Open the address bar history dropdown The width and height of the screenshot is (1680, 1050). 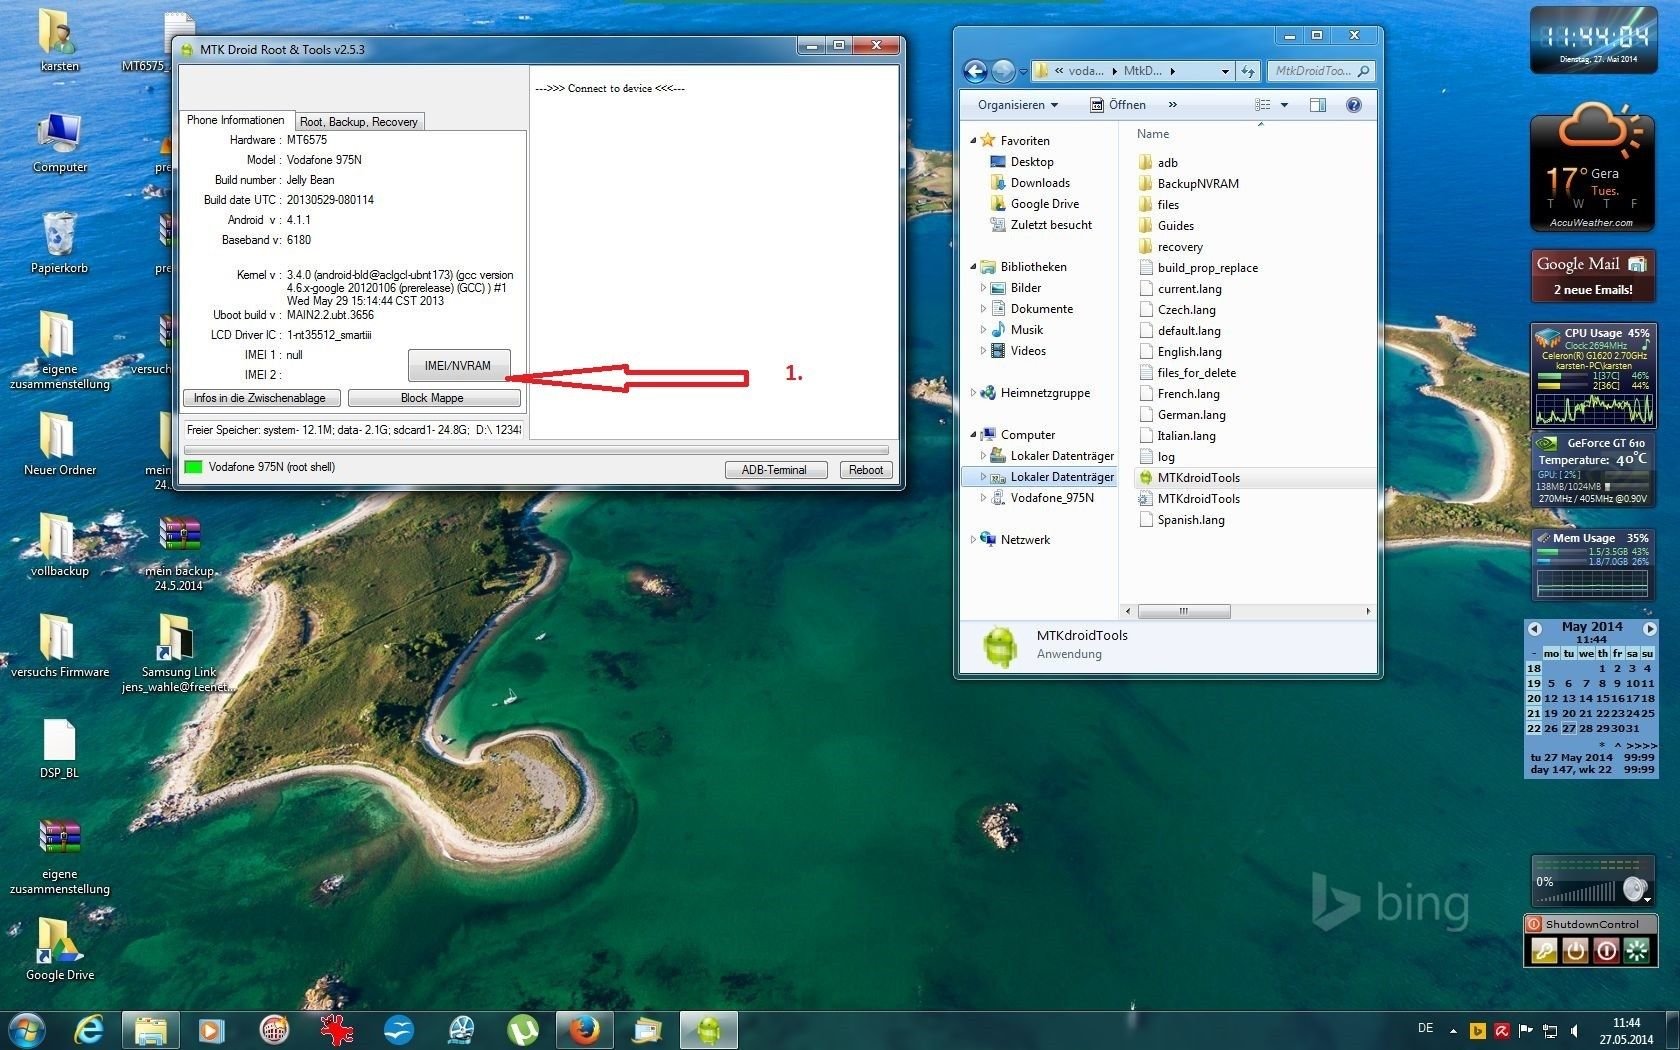(1225, 72)
